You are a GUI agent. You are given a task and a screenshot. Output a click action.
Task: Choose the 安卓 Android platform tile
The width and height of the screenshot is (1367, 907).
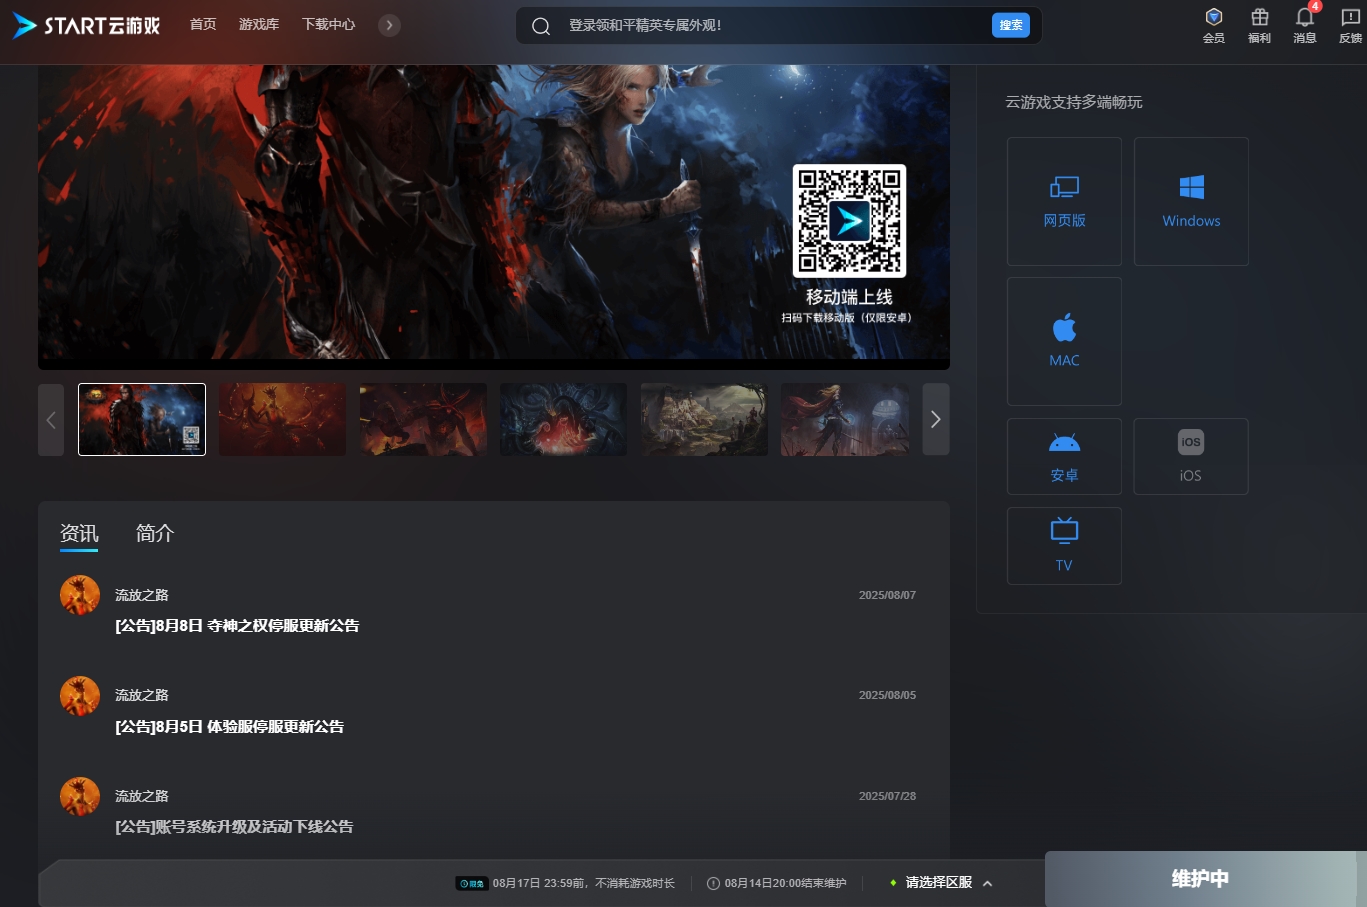coord(1064,457)
